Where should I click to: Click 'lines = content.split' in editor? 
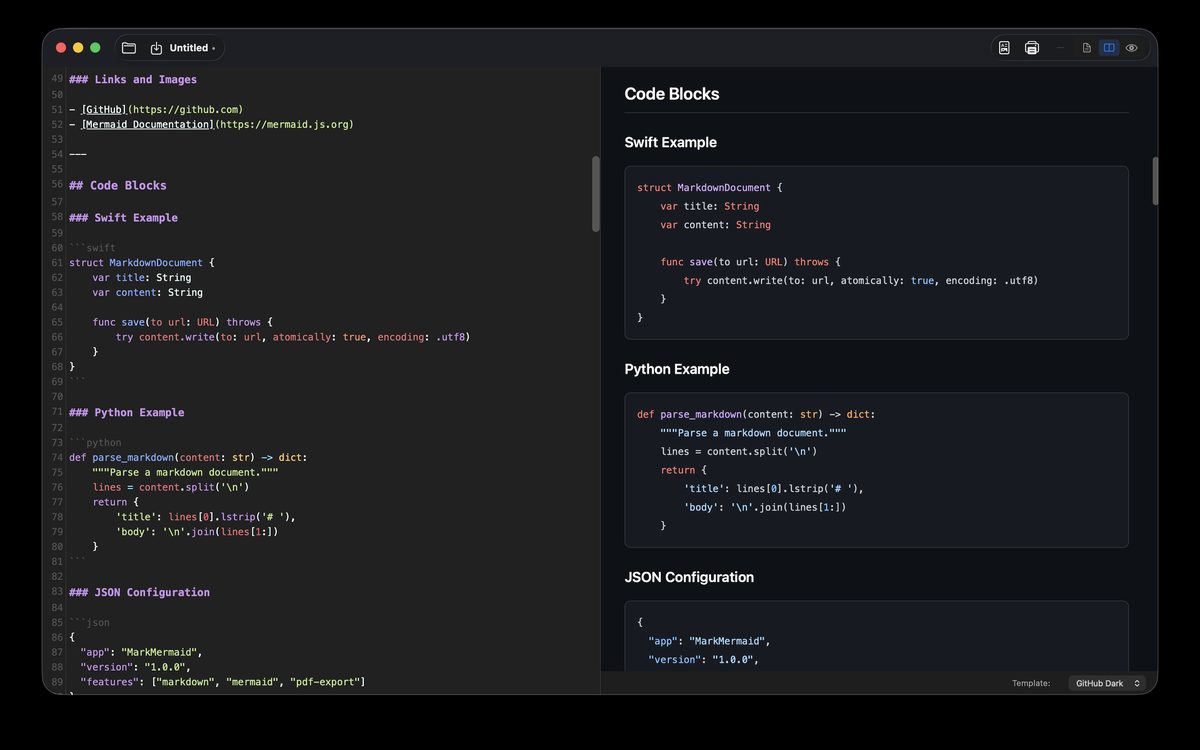click(170, 487)
